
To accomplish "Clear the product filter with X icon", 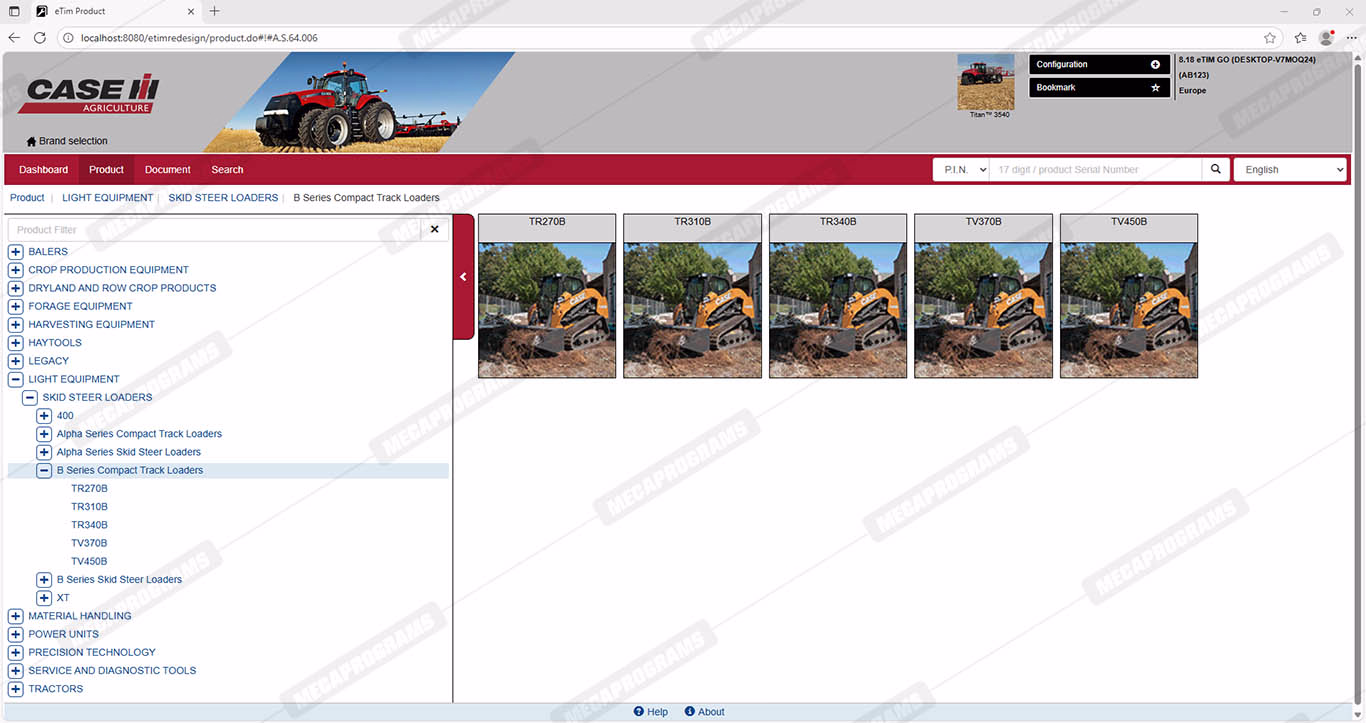I will [434, 230].
